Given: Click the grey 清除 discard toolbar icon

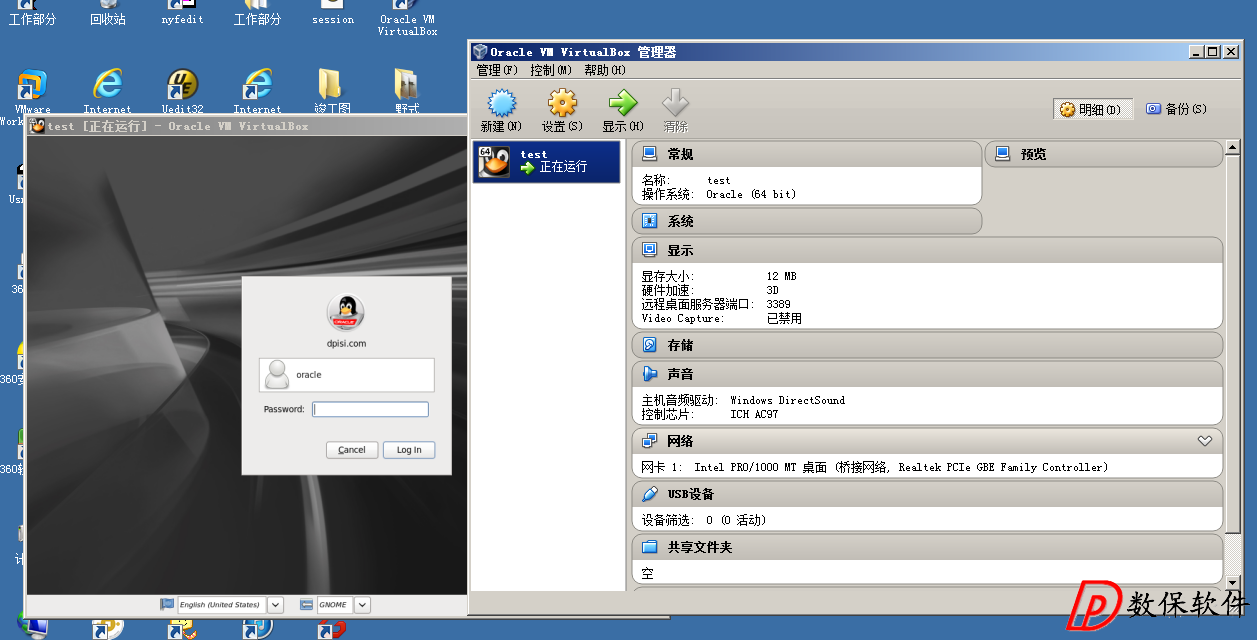Looking at the screenshot, I should (x=676, y=103).
